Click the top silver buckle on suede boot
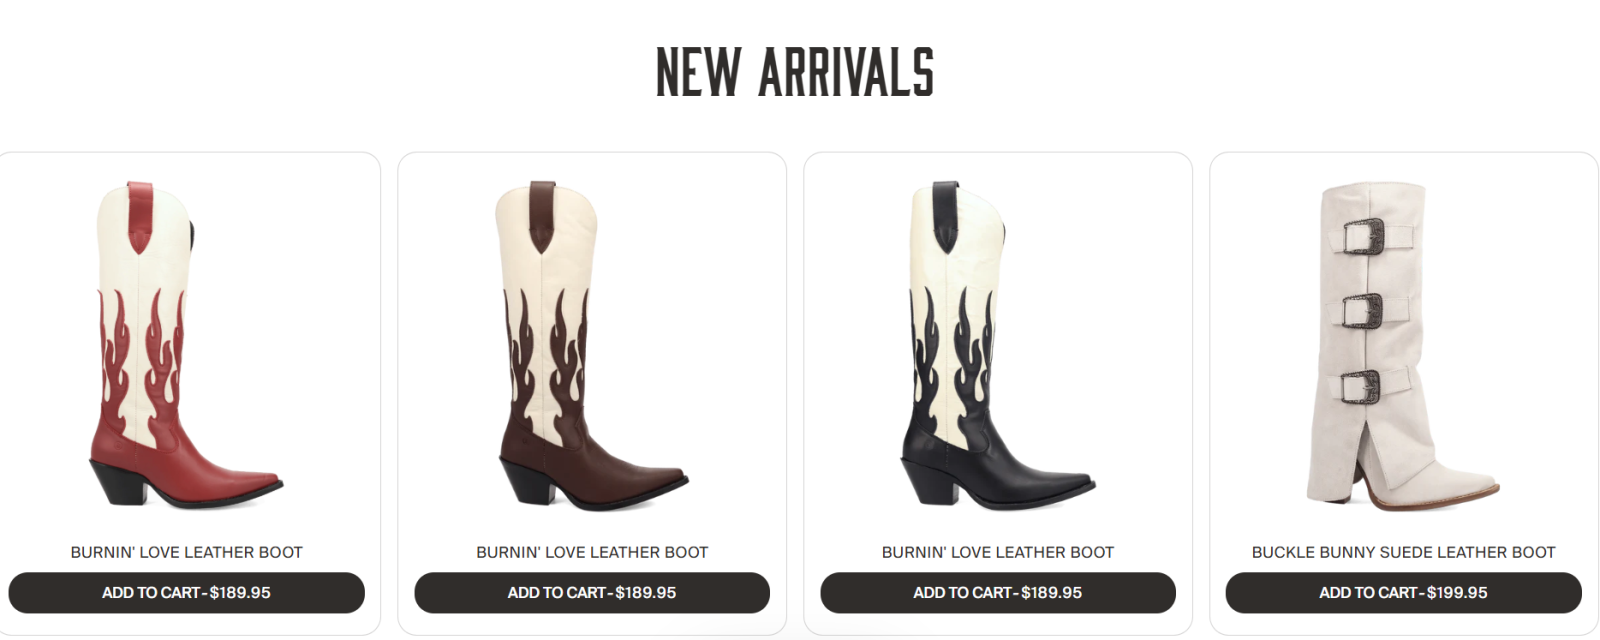Image resolution: width=1600 pixels, height=640 pixels. coord(1363,237)
